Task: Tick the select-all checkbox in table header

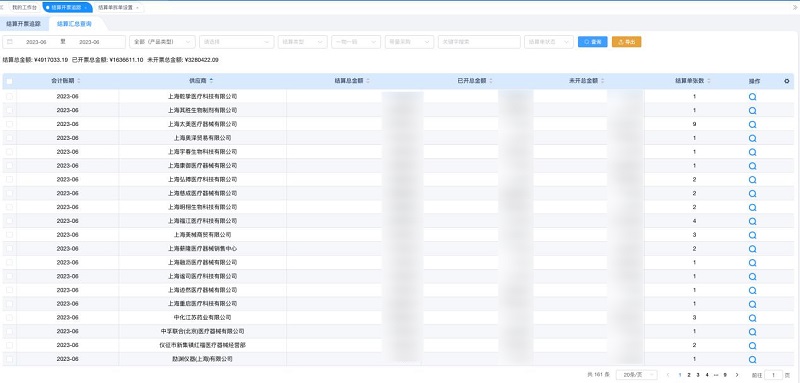Action: 9,81
